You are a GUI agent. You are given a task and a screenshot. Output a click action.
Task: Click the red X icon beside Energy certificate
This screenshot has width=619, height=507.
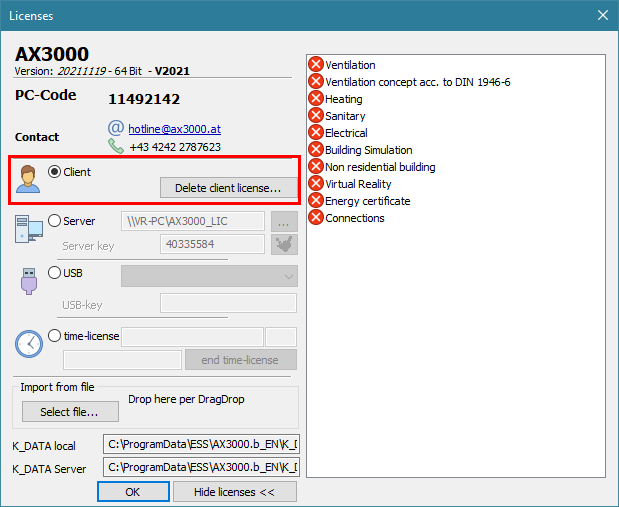[x=316, y=200]
